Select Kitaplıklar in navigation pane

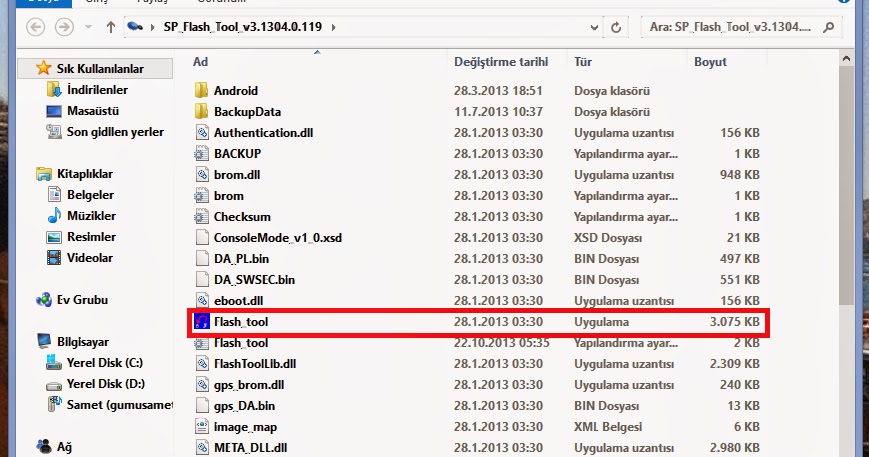click(85, 174)
